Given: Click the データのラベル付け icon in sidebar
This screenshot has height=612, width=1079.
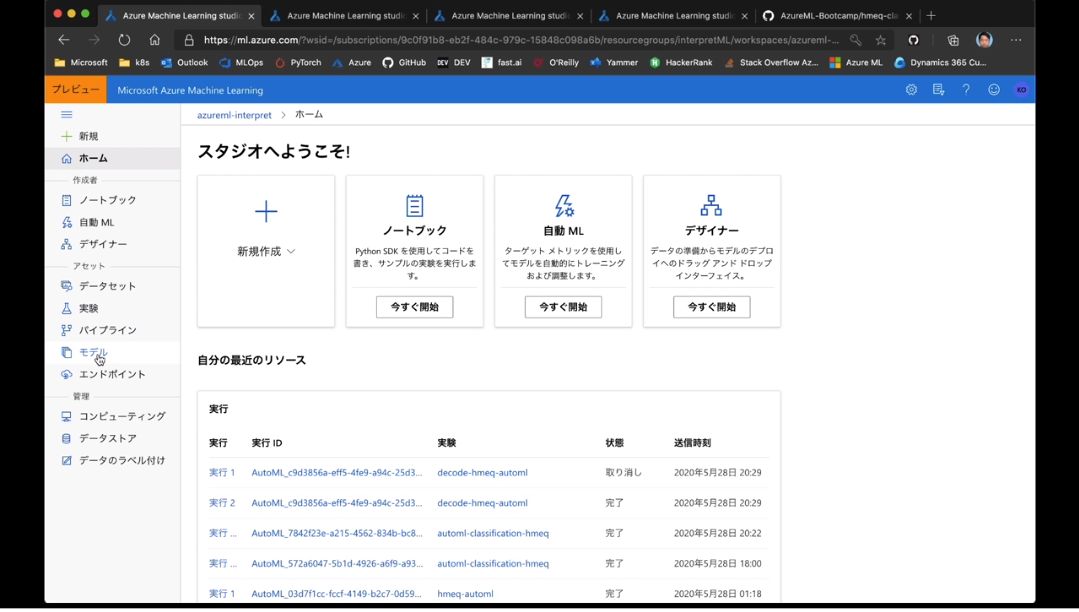Looking at the screenshot, I should click(67, 461).
